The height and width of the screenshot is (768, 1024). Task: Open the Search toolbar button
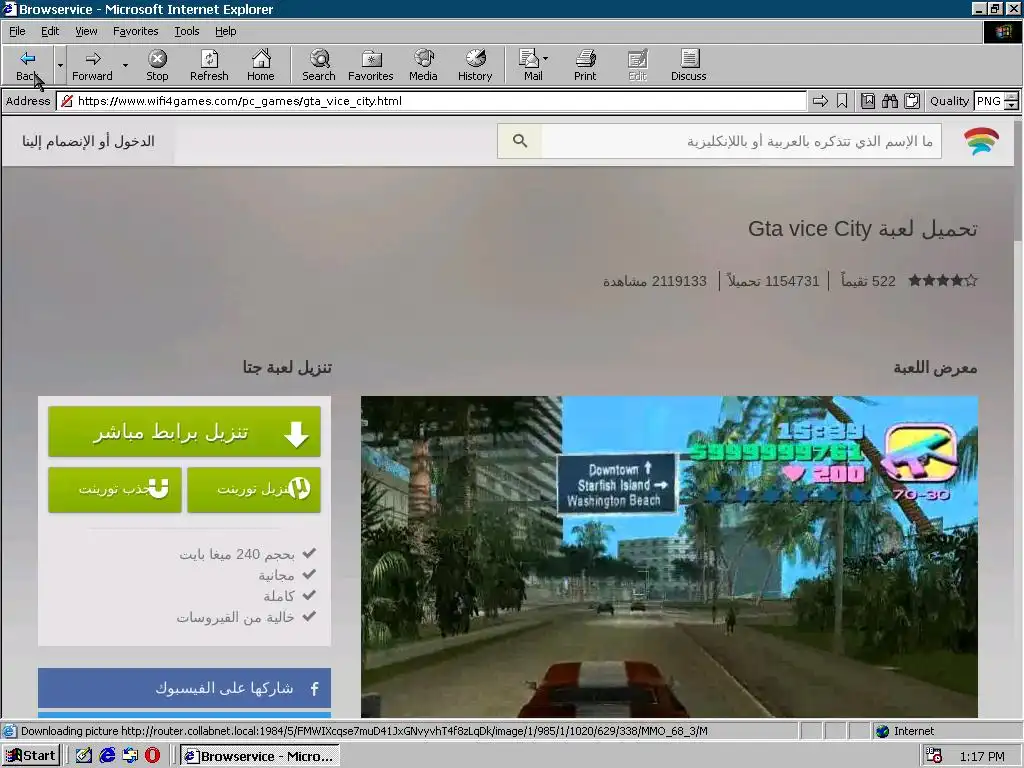tap(319, 65)
